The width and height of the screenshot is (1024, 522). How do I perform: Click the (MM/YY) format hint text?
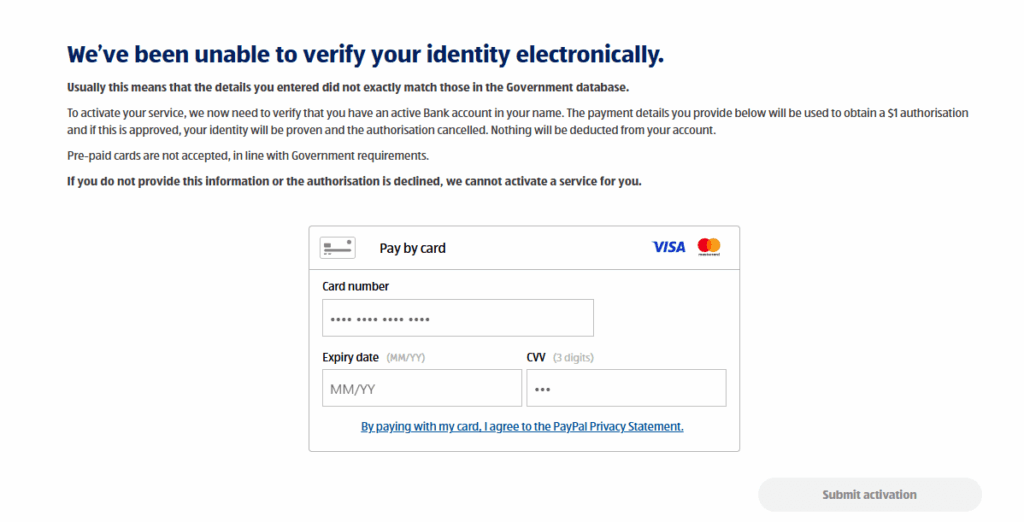pos(412,358)
